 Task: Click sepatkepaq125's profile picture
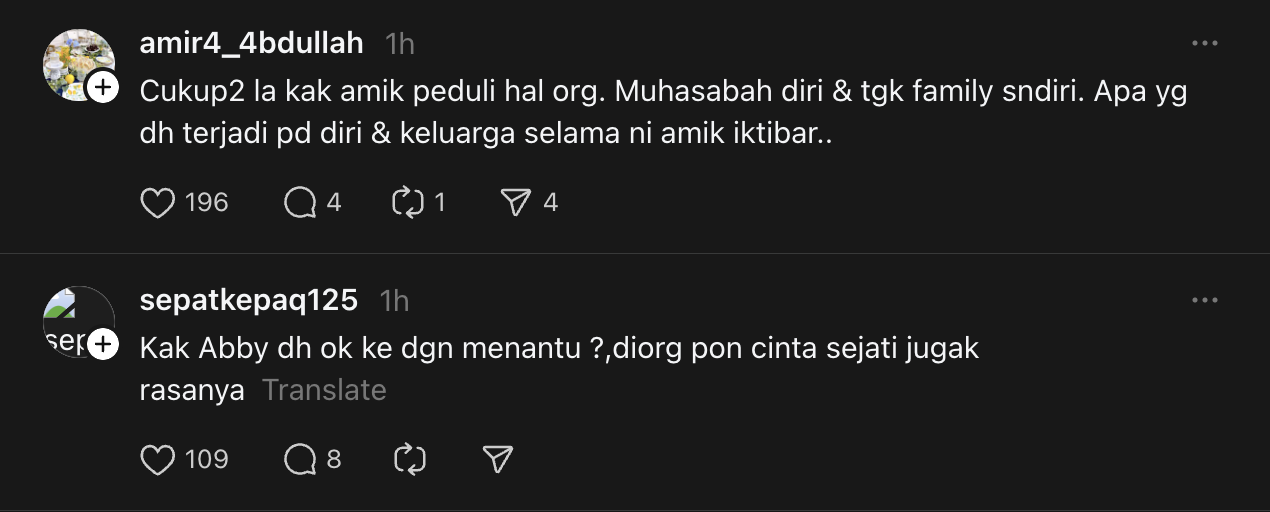(x=72, y=320)
